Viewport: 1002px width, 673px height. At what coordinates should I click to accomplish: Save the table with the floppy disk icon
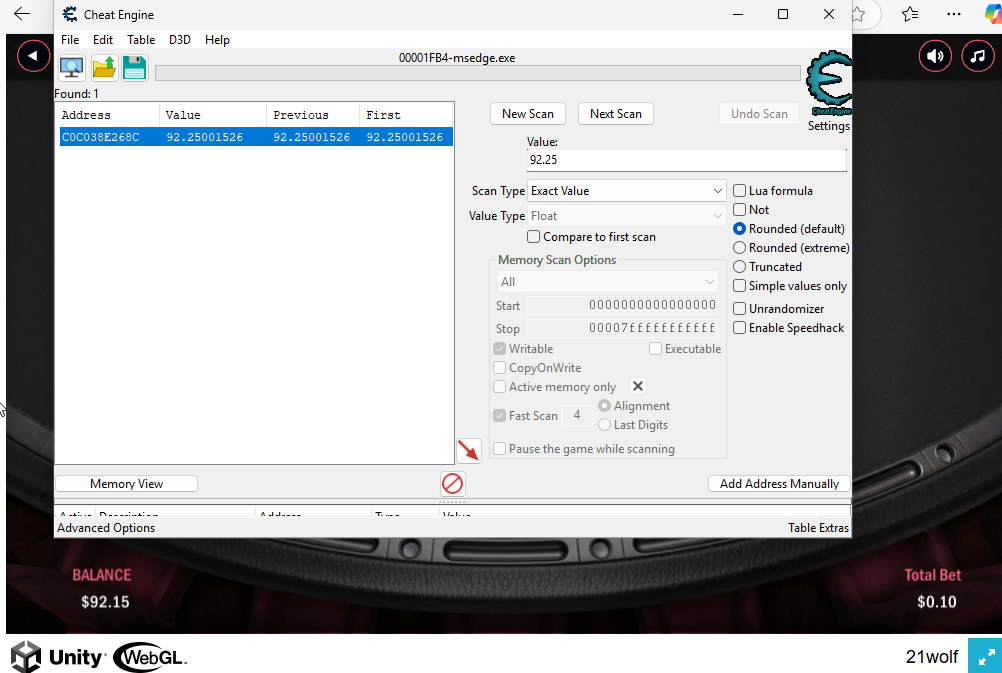click(x=135, y=68)
